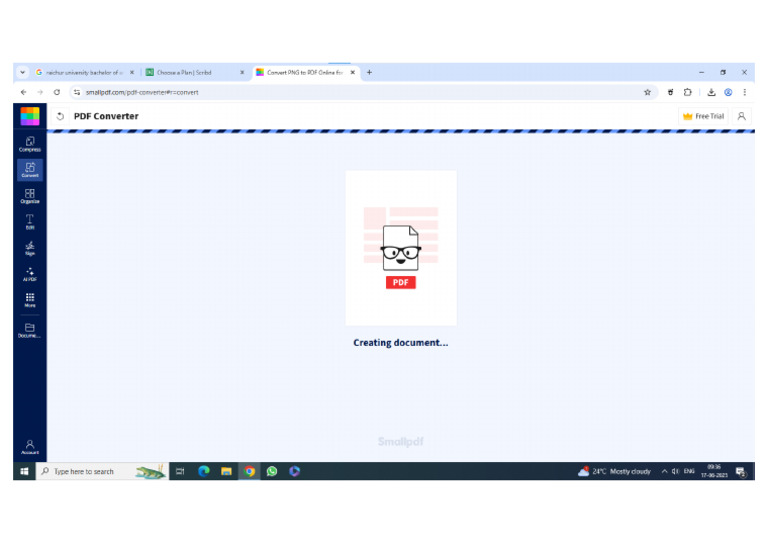The height and width of the screenshot is (543, 768).
Task: Bookmark this page with the star
Action: tap(647, 92)
